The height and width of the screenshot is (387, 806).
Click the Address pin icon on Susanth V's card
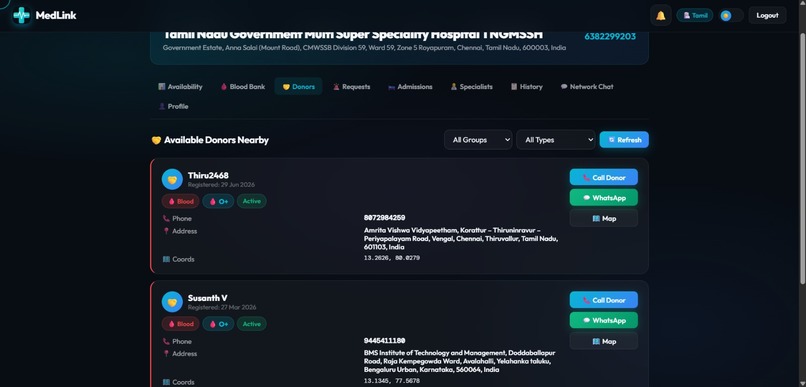point(166,354)
